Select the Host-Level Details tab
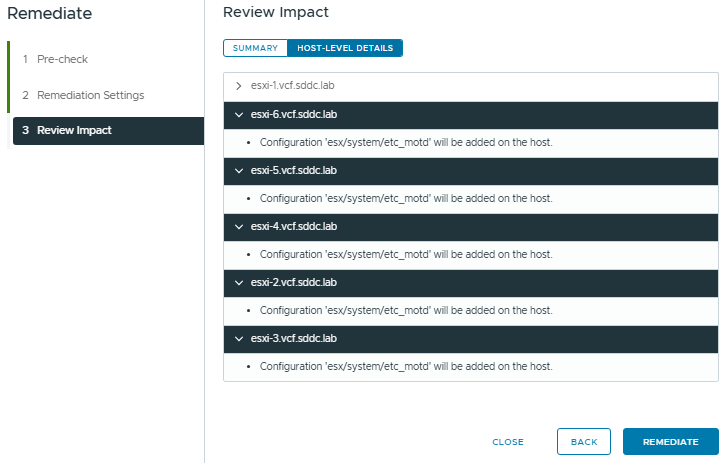Image resolution: width=727 pixels, height=463 pixels. (x=345, y=48)
